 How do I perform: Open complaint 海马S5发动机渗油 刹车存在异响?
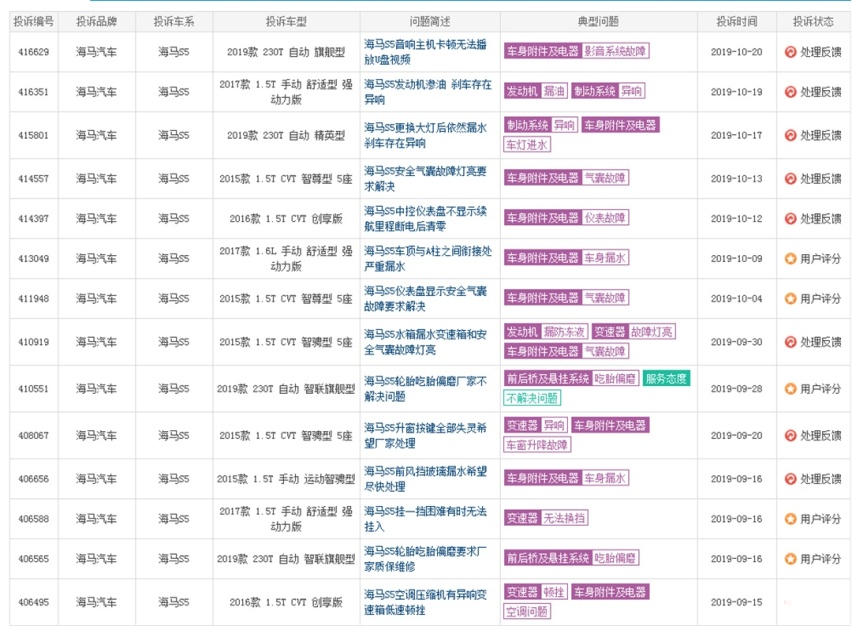point(428,92)
